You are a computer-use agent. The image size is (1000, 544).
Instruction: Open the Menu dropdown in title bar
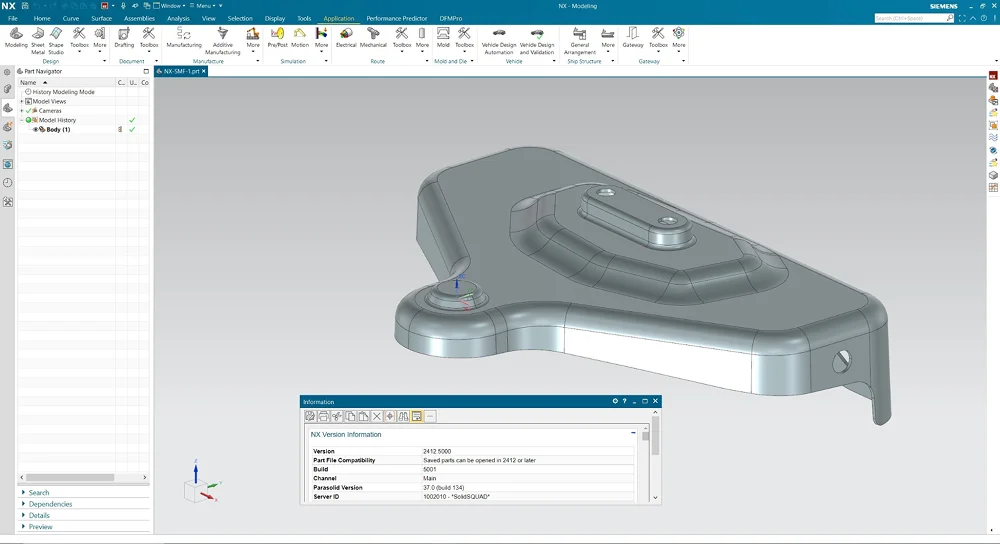[203, 5]
